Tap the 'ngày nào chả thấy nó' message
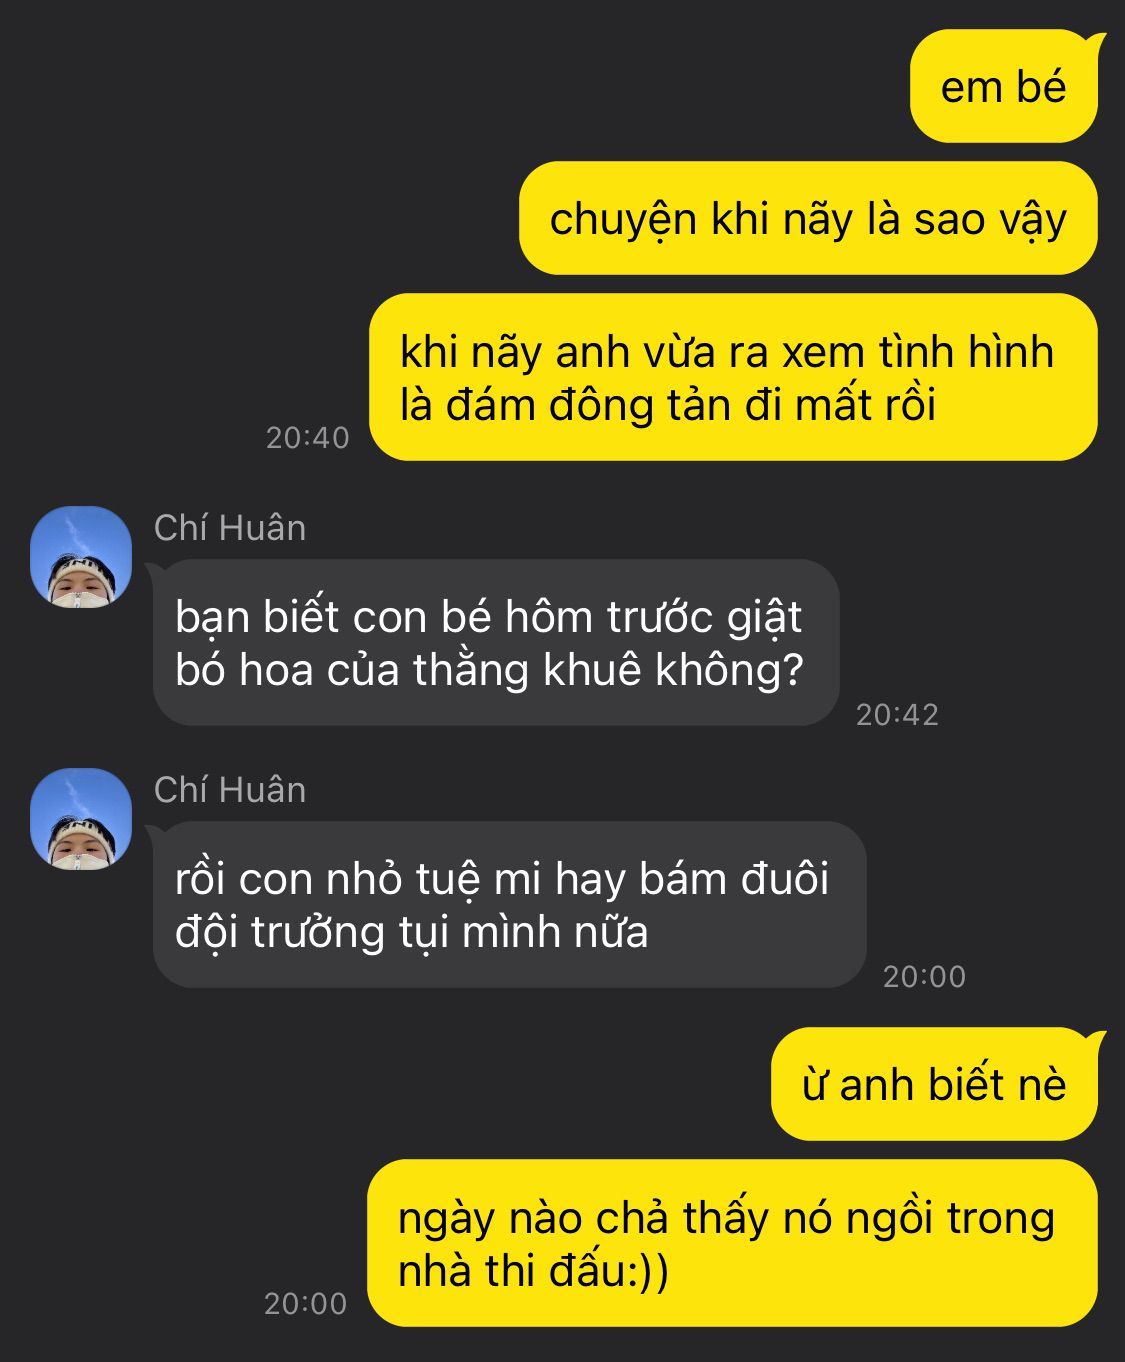1125x1362 pixels. point(732,1243)
